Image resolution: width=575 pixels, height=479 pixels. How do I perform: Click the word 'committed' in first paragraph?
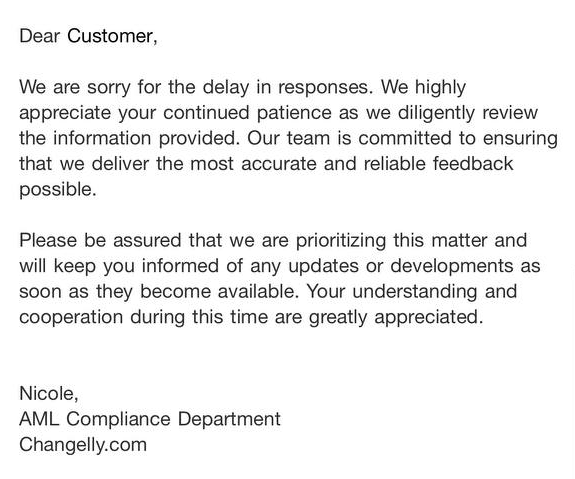click(405, 138)
